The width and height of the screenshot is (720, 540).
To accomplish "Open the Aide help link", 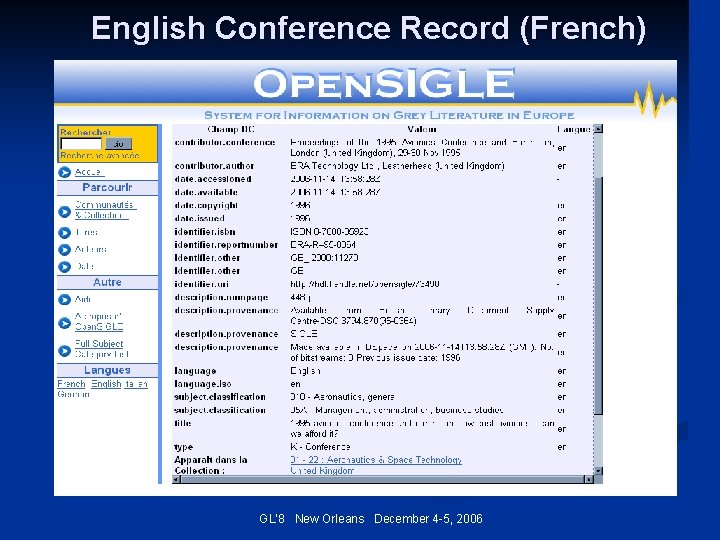I will (x=83, y=299).
